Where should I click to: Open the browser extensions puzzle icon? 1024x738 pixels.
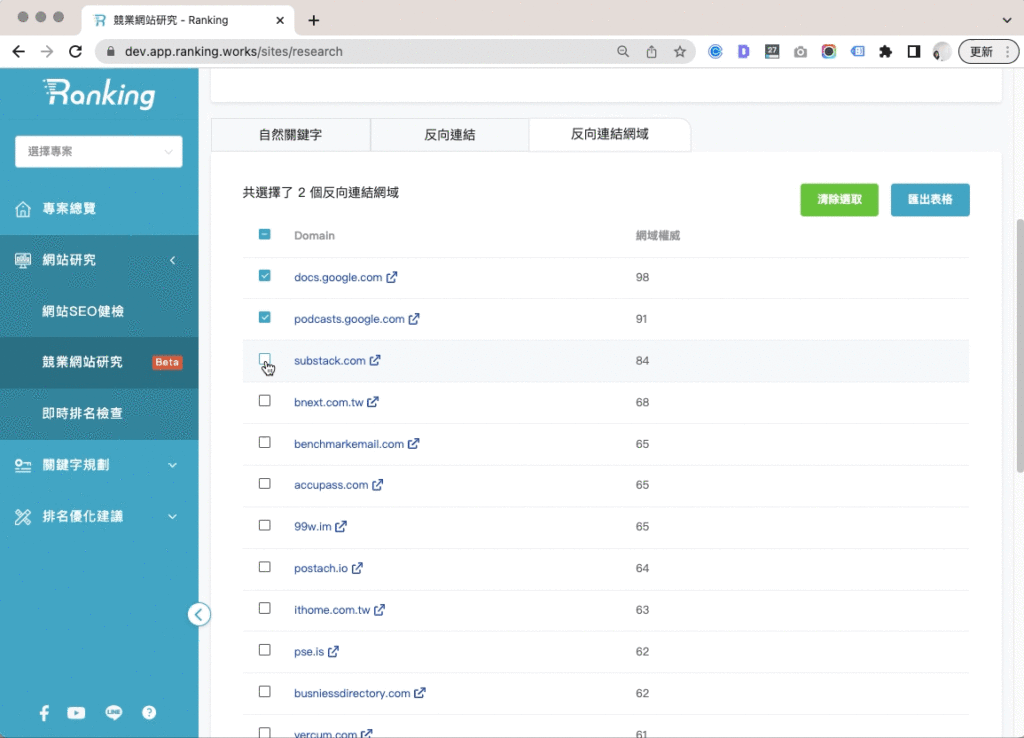coord(885,52)
